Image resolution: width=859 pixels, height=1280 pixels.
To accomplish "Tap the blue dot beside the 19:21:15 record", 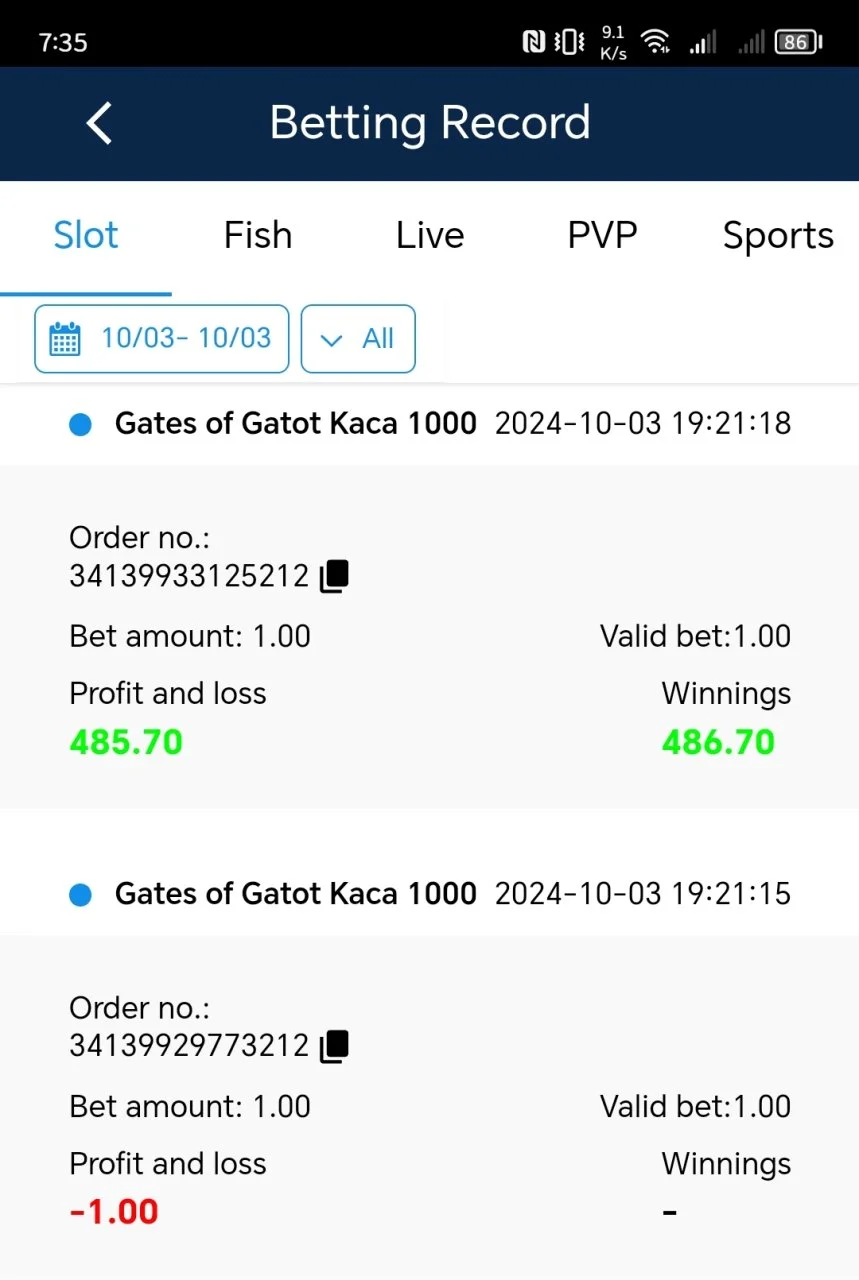I will pyautogui.click(x=81, y=895).
